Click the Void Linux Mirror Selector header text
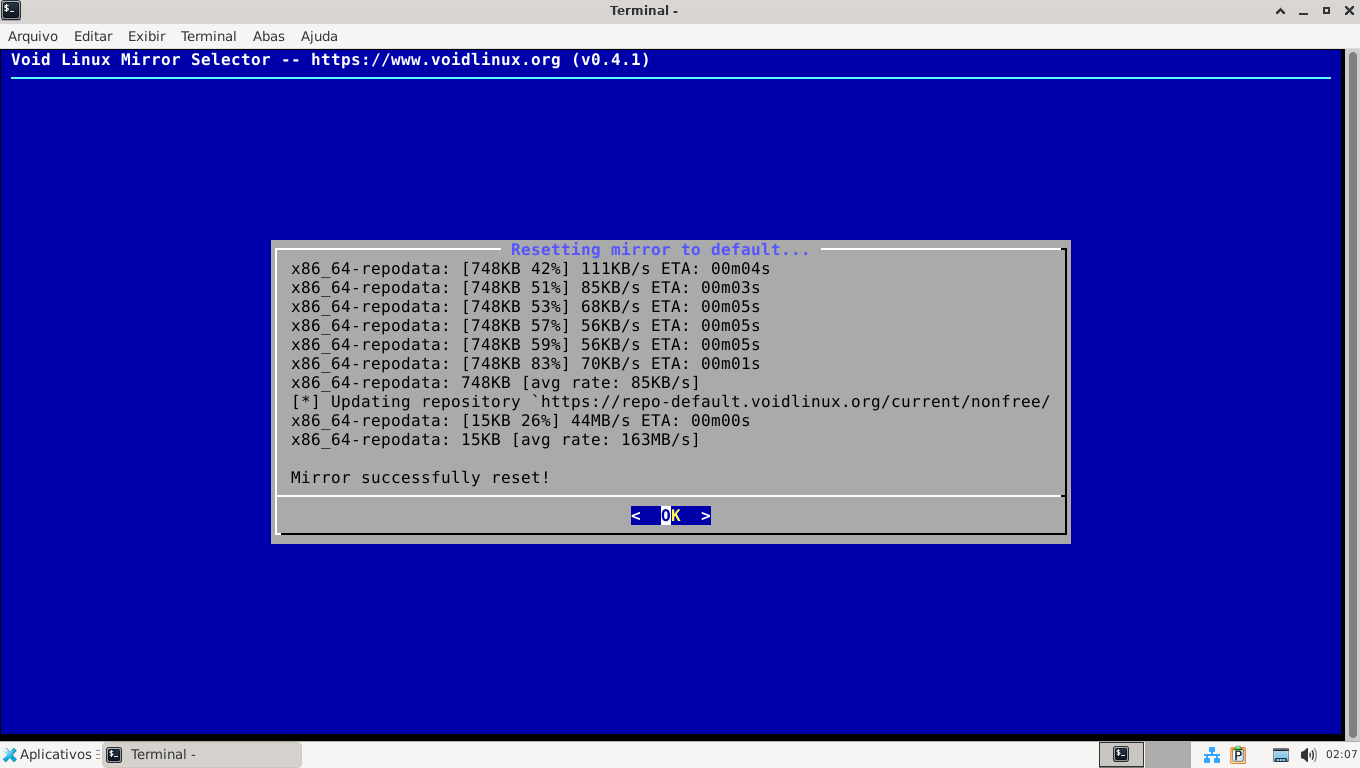The height and width of the screenshot is (768, 1360). (x=331, y=60)
